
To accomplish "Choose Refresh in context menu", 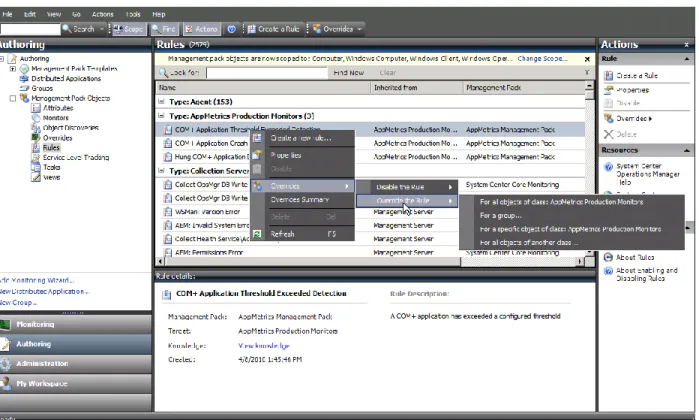I will [x=303, y=234].
